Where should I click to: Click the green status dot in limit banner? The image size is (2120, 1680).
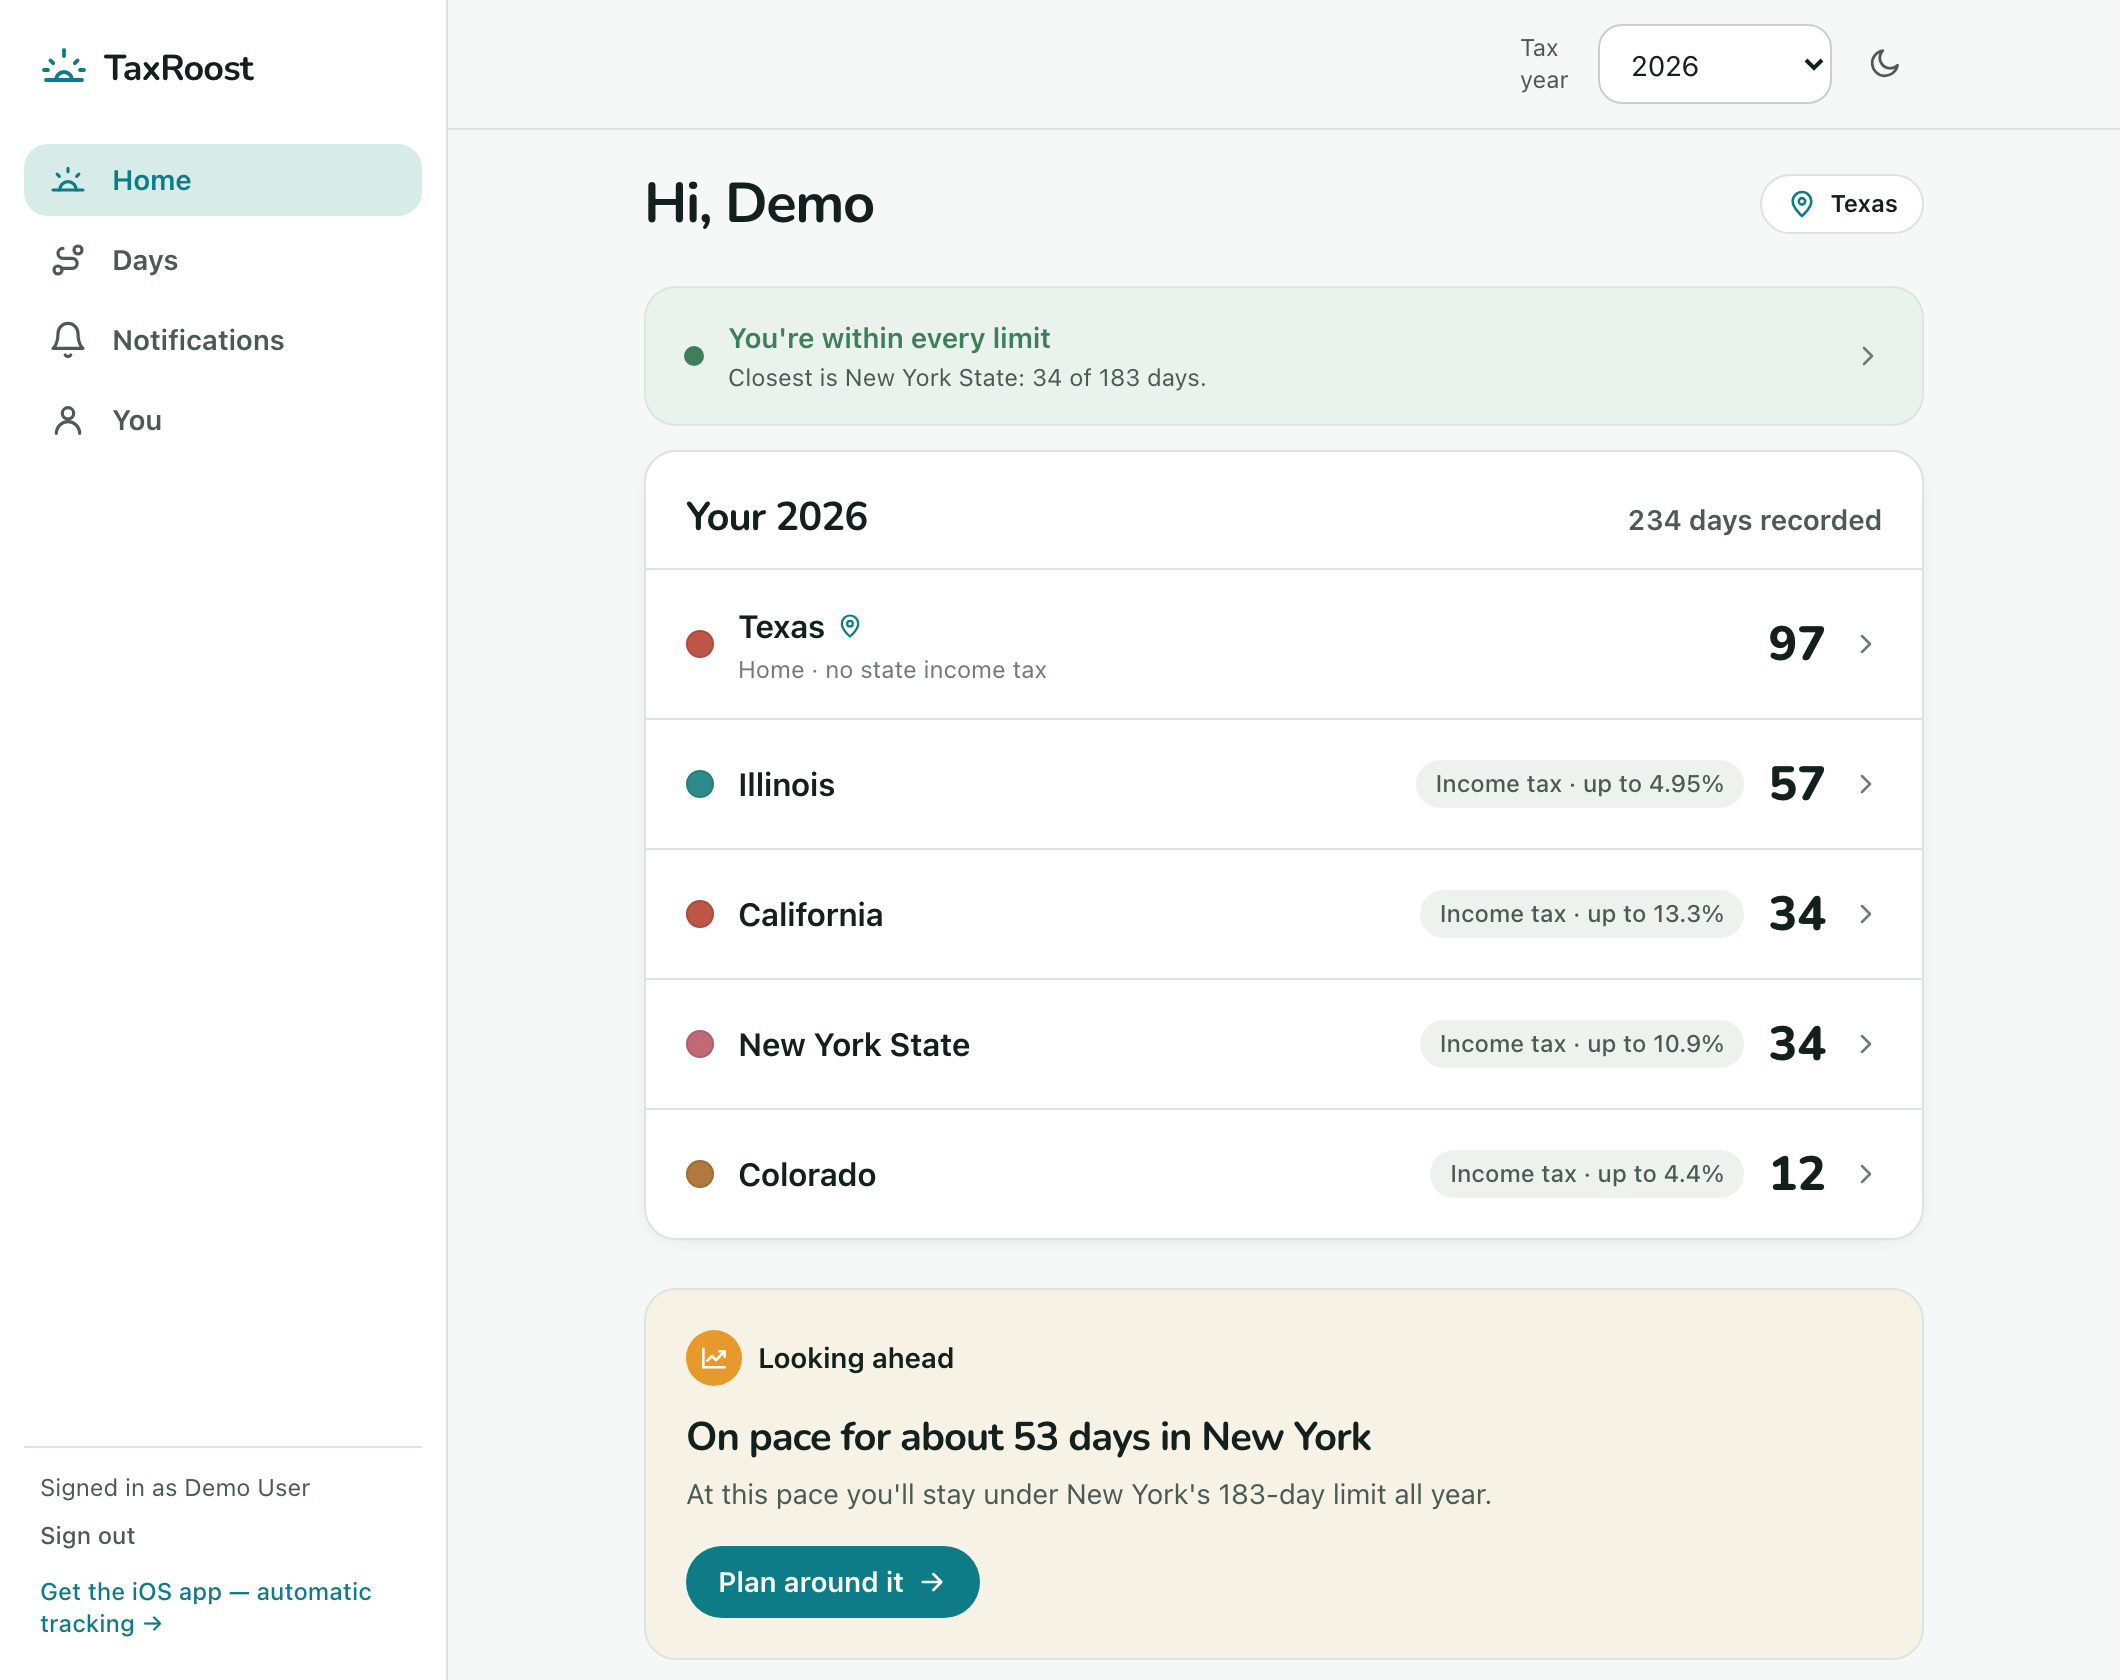pos(694,356)
